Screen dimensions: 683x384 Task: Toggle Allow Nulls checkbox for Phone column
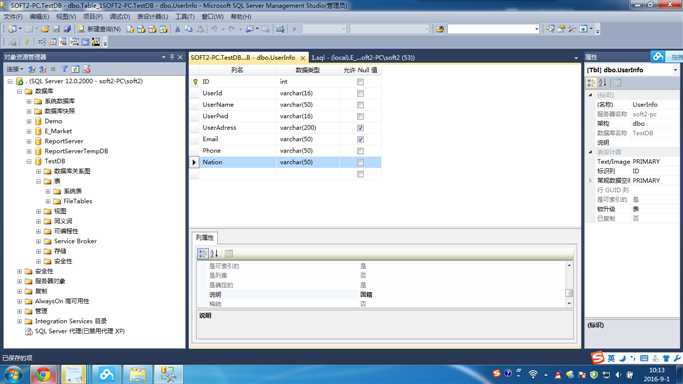pos(360,151)
